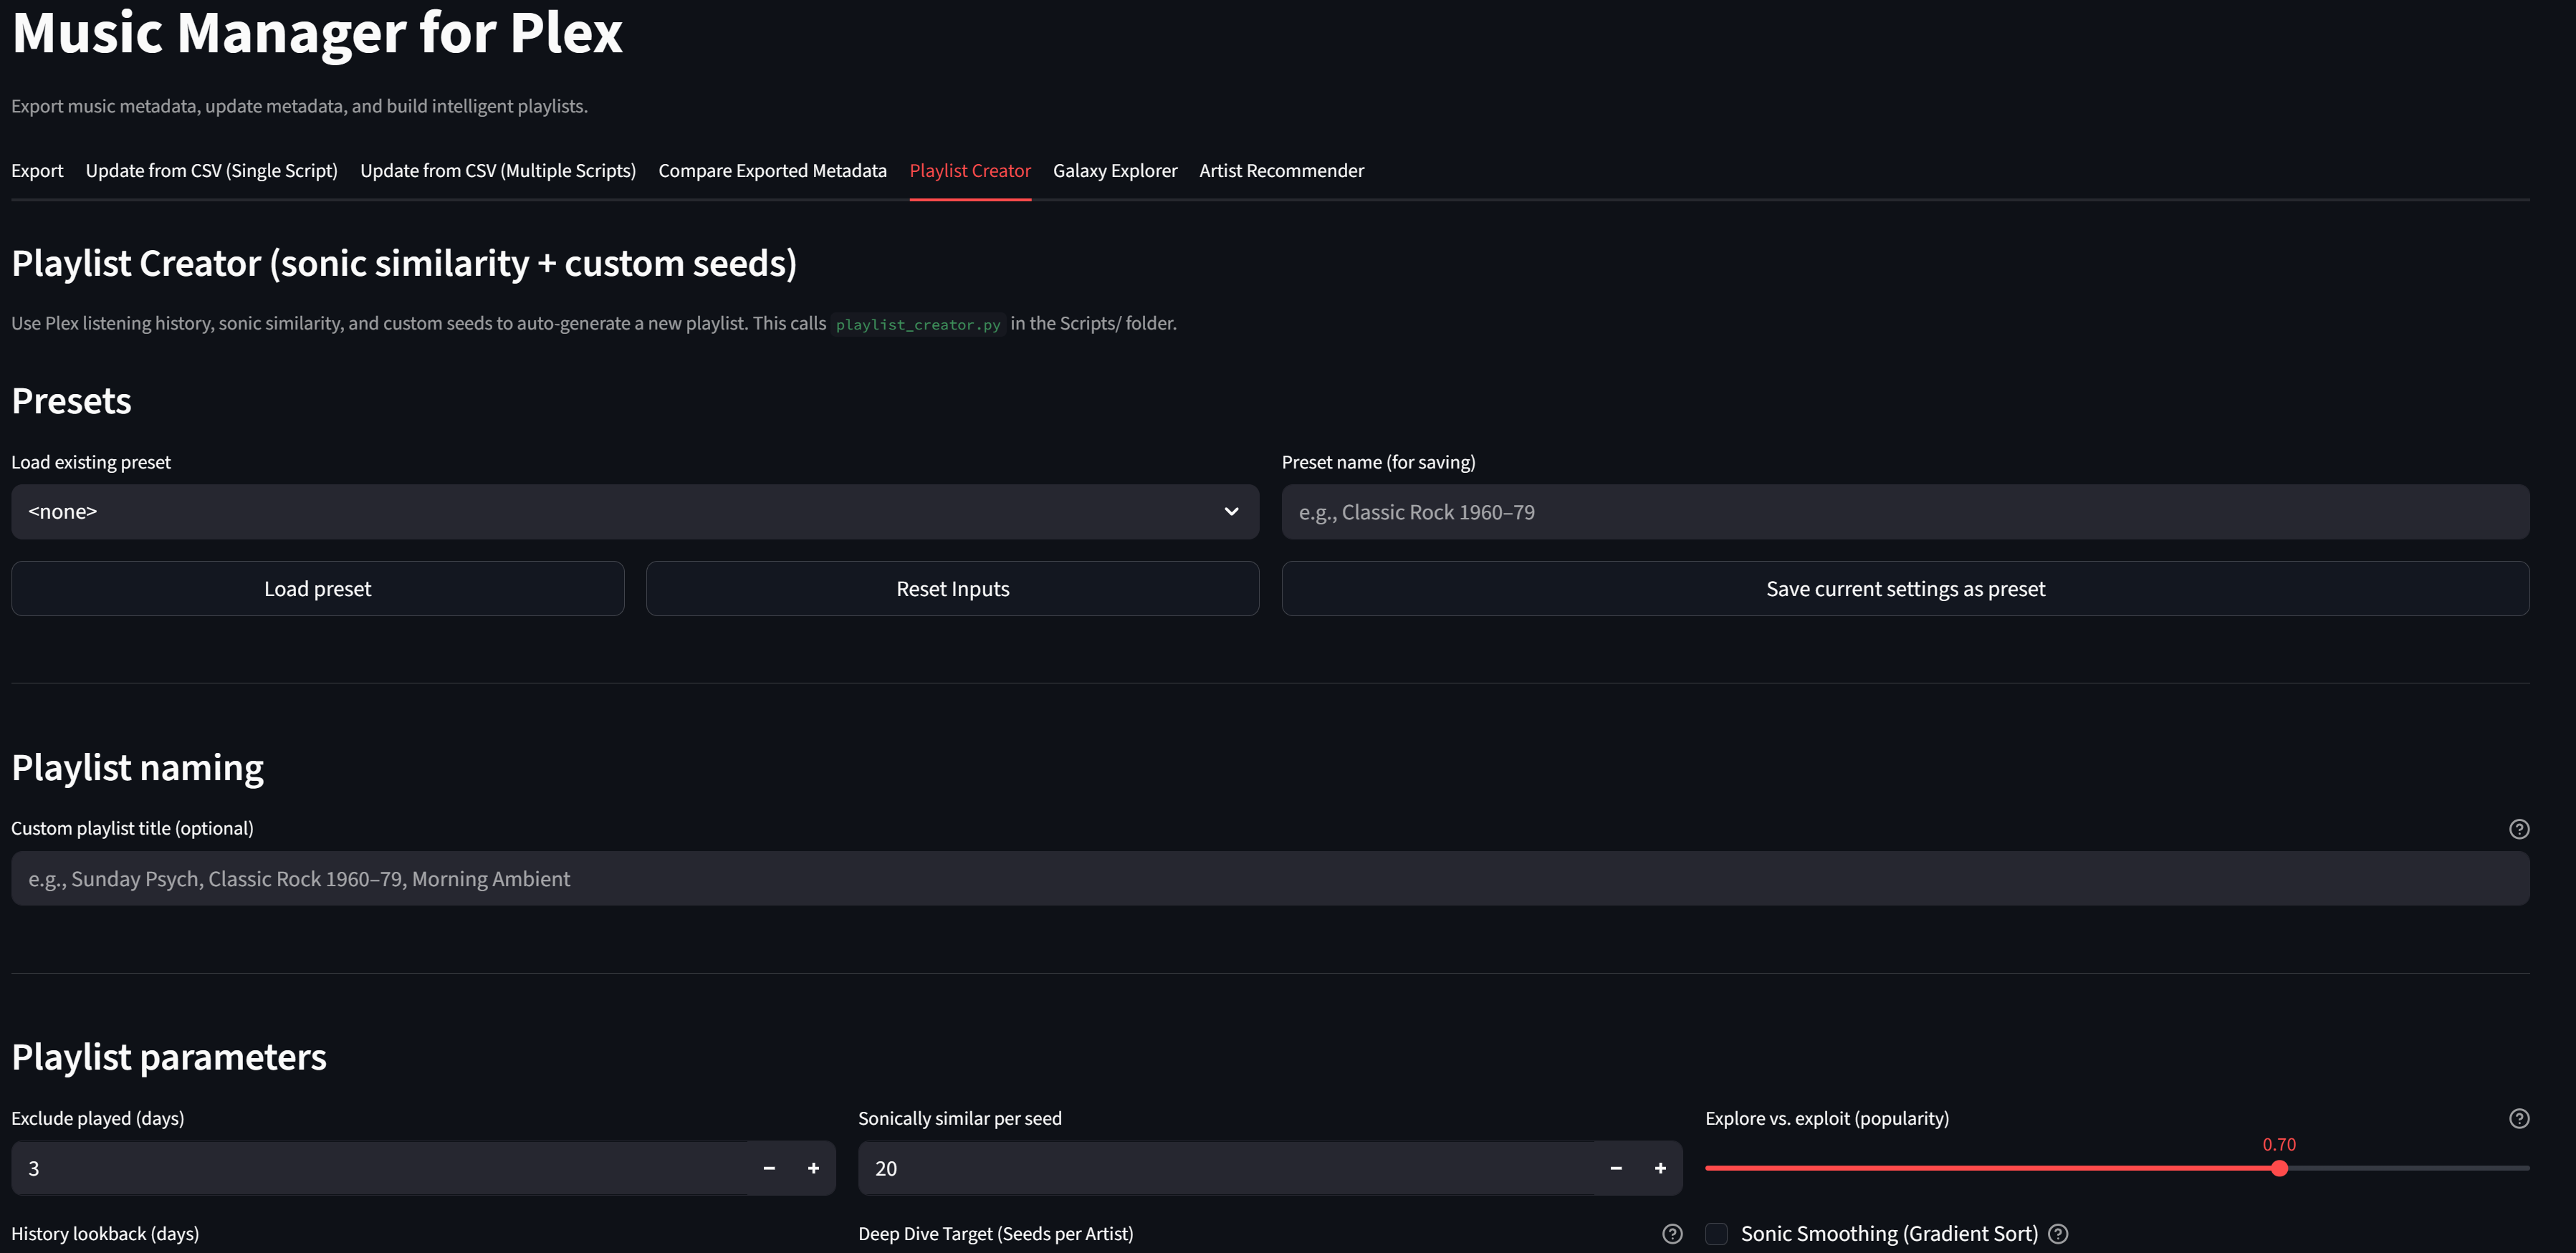Image resolution: width=2576 pixels, height=1253 pixels.
Task: Select the Playlist Creator tab
Action: 970,171
